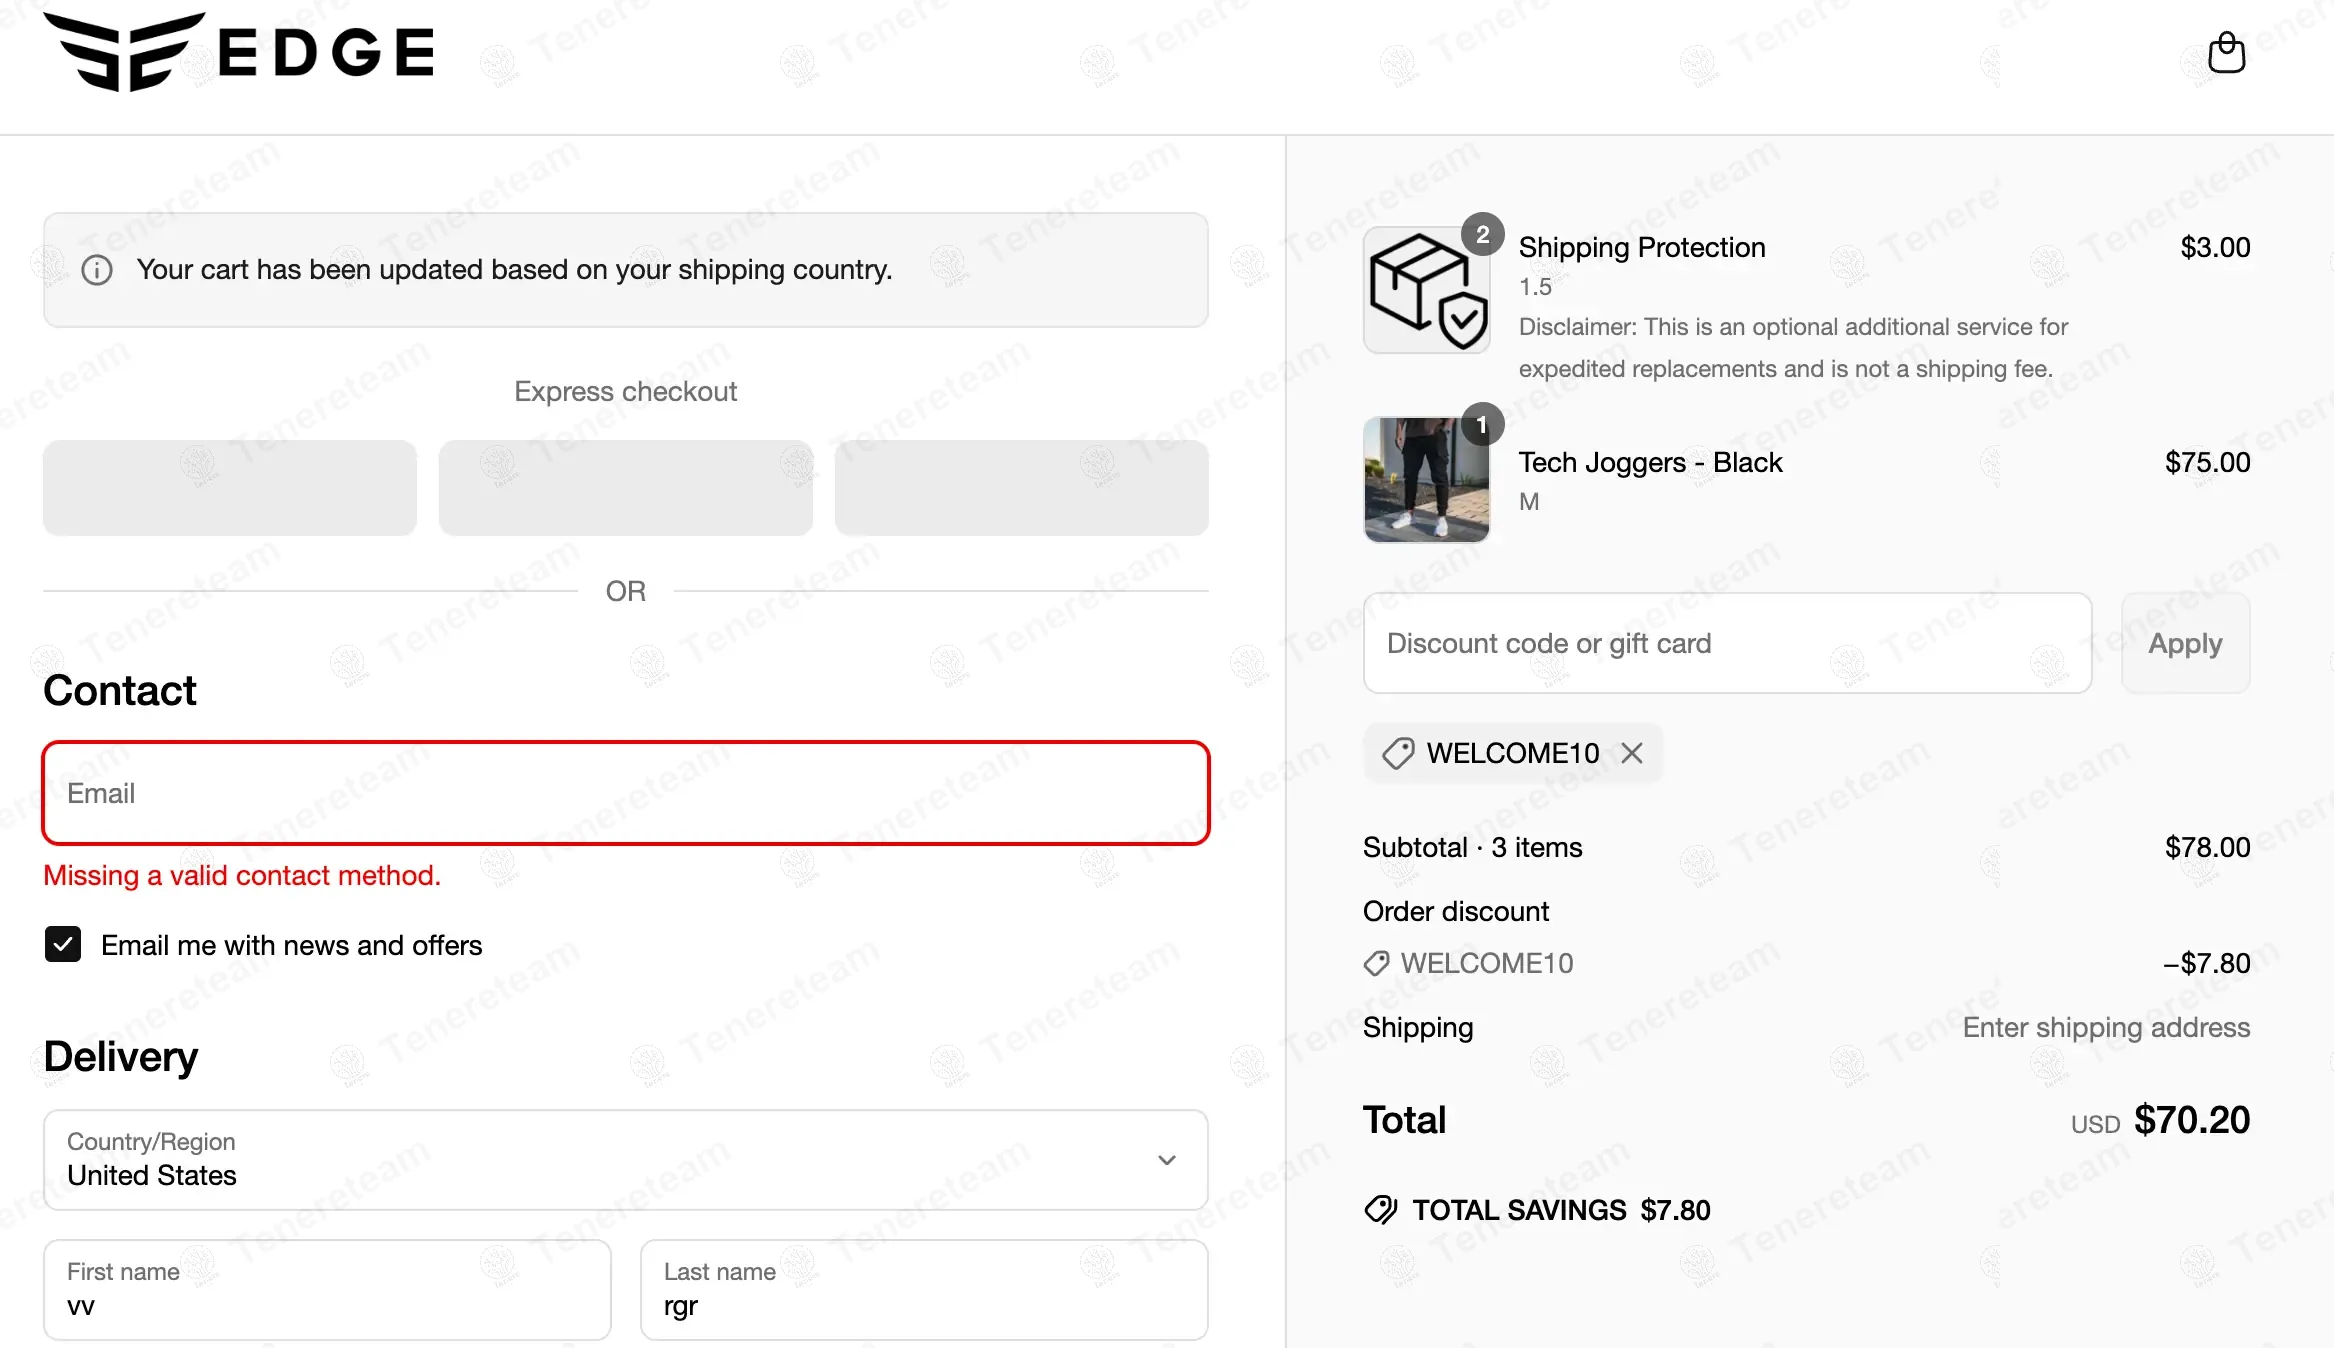Click the EDGE wing logo

click(x=124, y=52)
